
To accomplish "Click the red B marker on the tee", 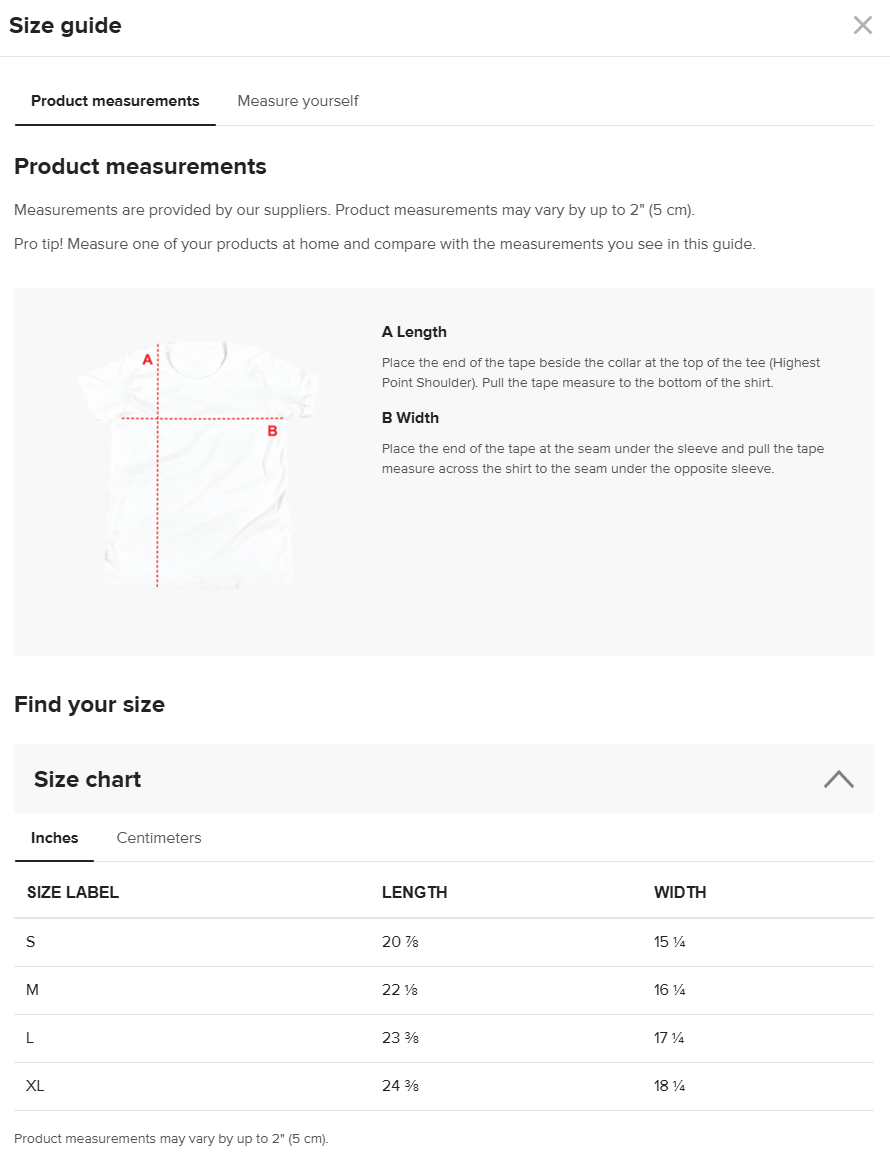I will 272,431.
